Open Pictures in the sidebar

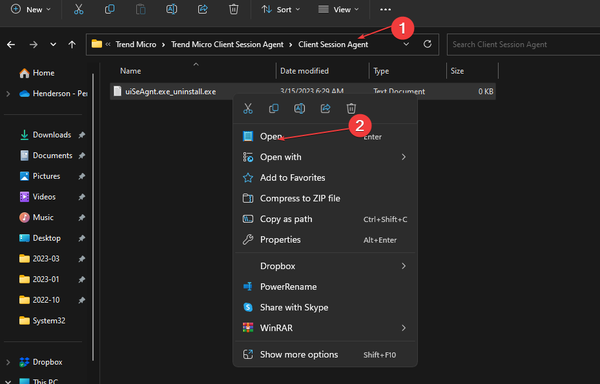click(40, 176)
